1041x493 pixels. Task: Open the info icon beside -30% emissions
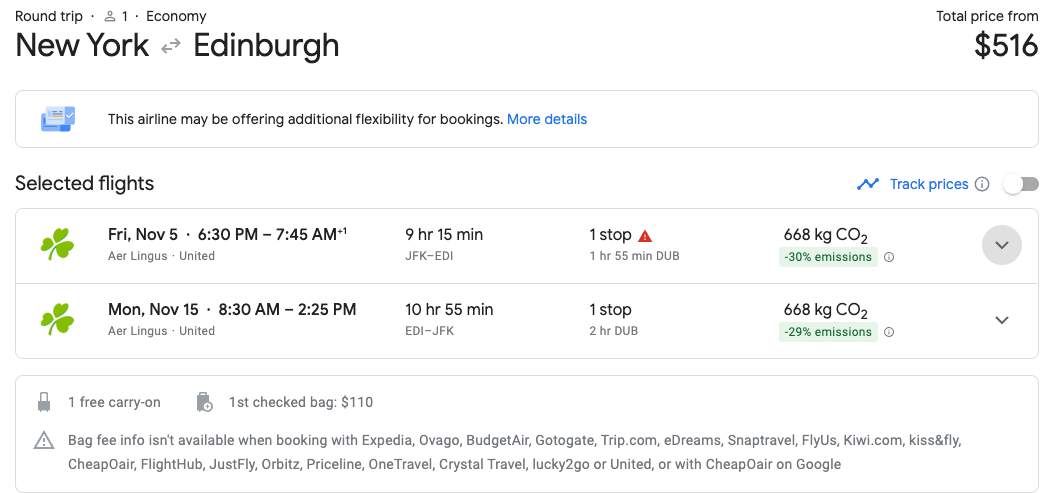point(890,257)
